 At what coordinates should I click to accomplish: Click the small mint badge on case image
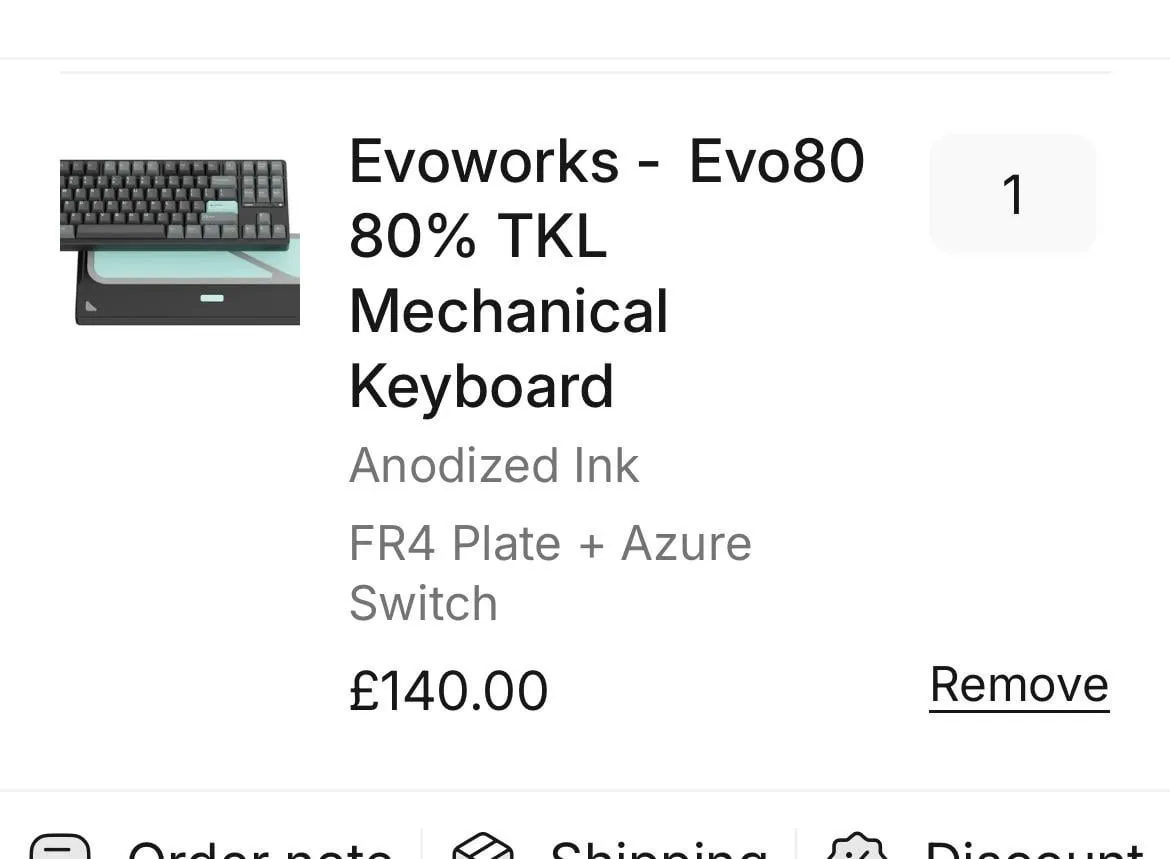click(212, 298)
